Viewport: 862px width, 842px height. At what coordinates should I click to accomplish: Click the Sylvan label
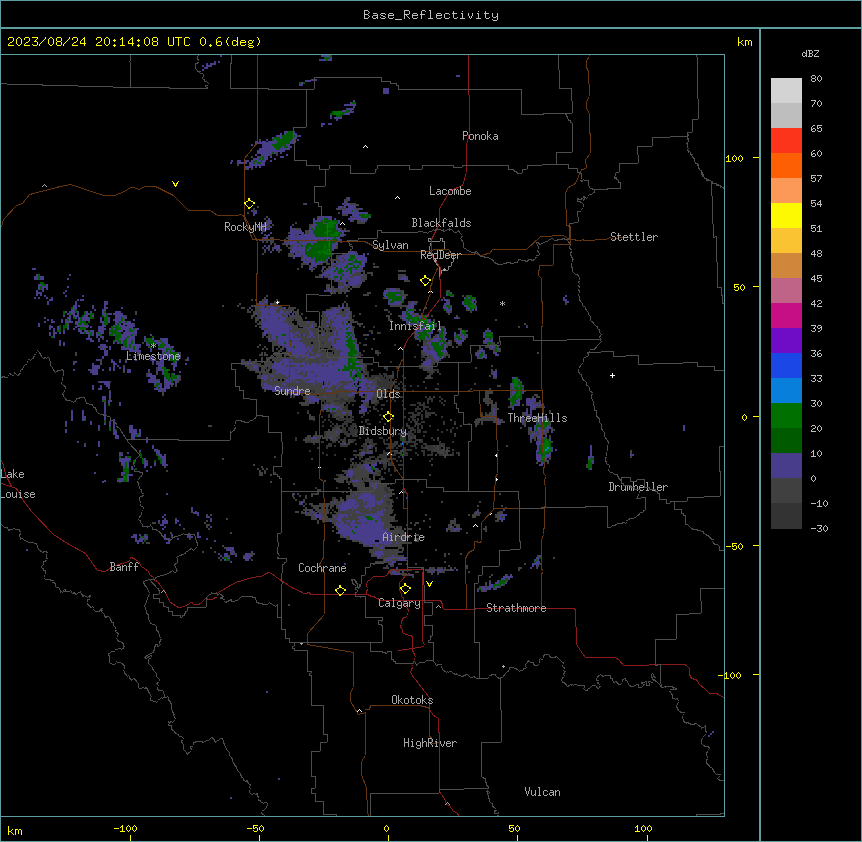point(390,245)
